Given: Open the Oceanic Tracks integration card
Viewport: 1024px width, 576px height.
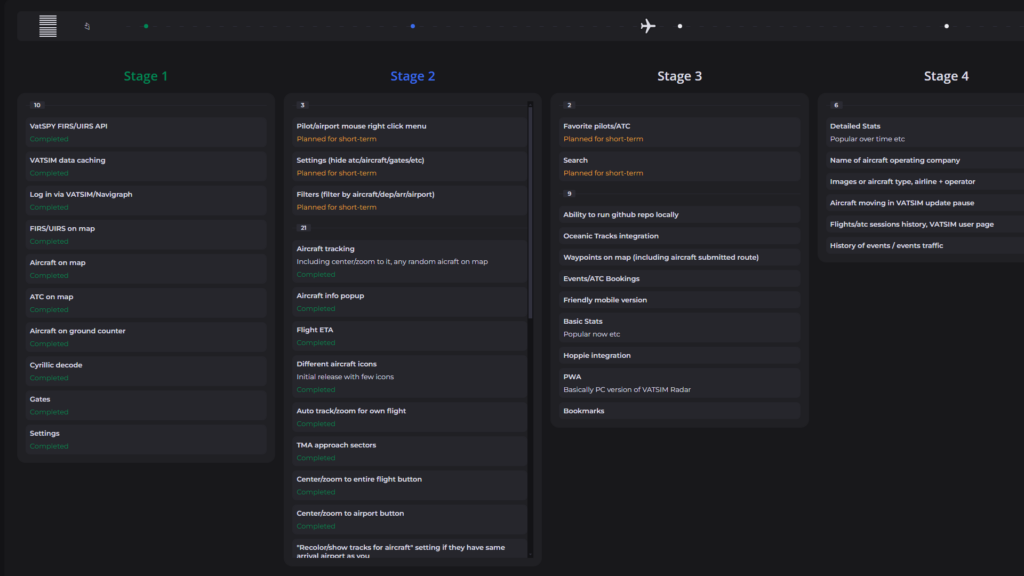Looking at the screenshot, I should pyautogui.click(x=679, y=236).
